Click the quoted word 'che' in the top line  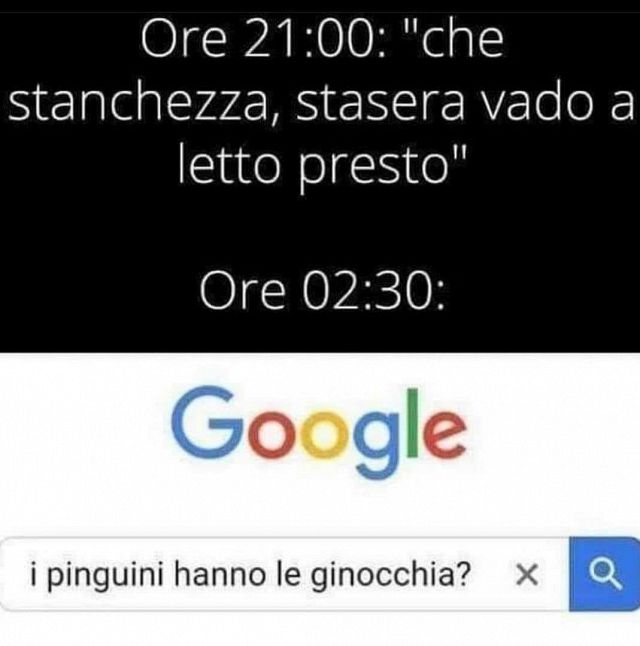point(459,41)
